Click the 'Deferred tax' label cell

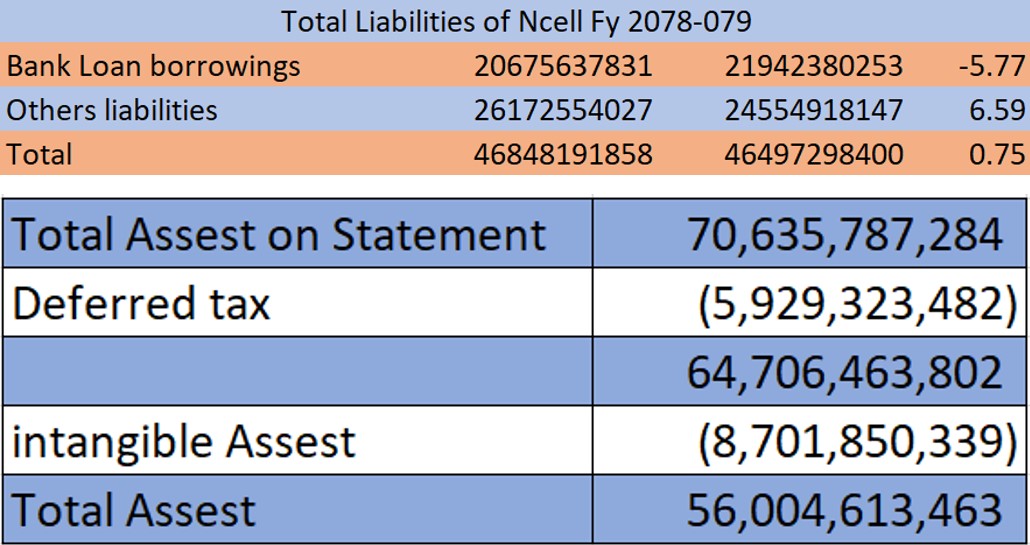(141, 303)
